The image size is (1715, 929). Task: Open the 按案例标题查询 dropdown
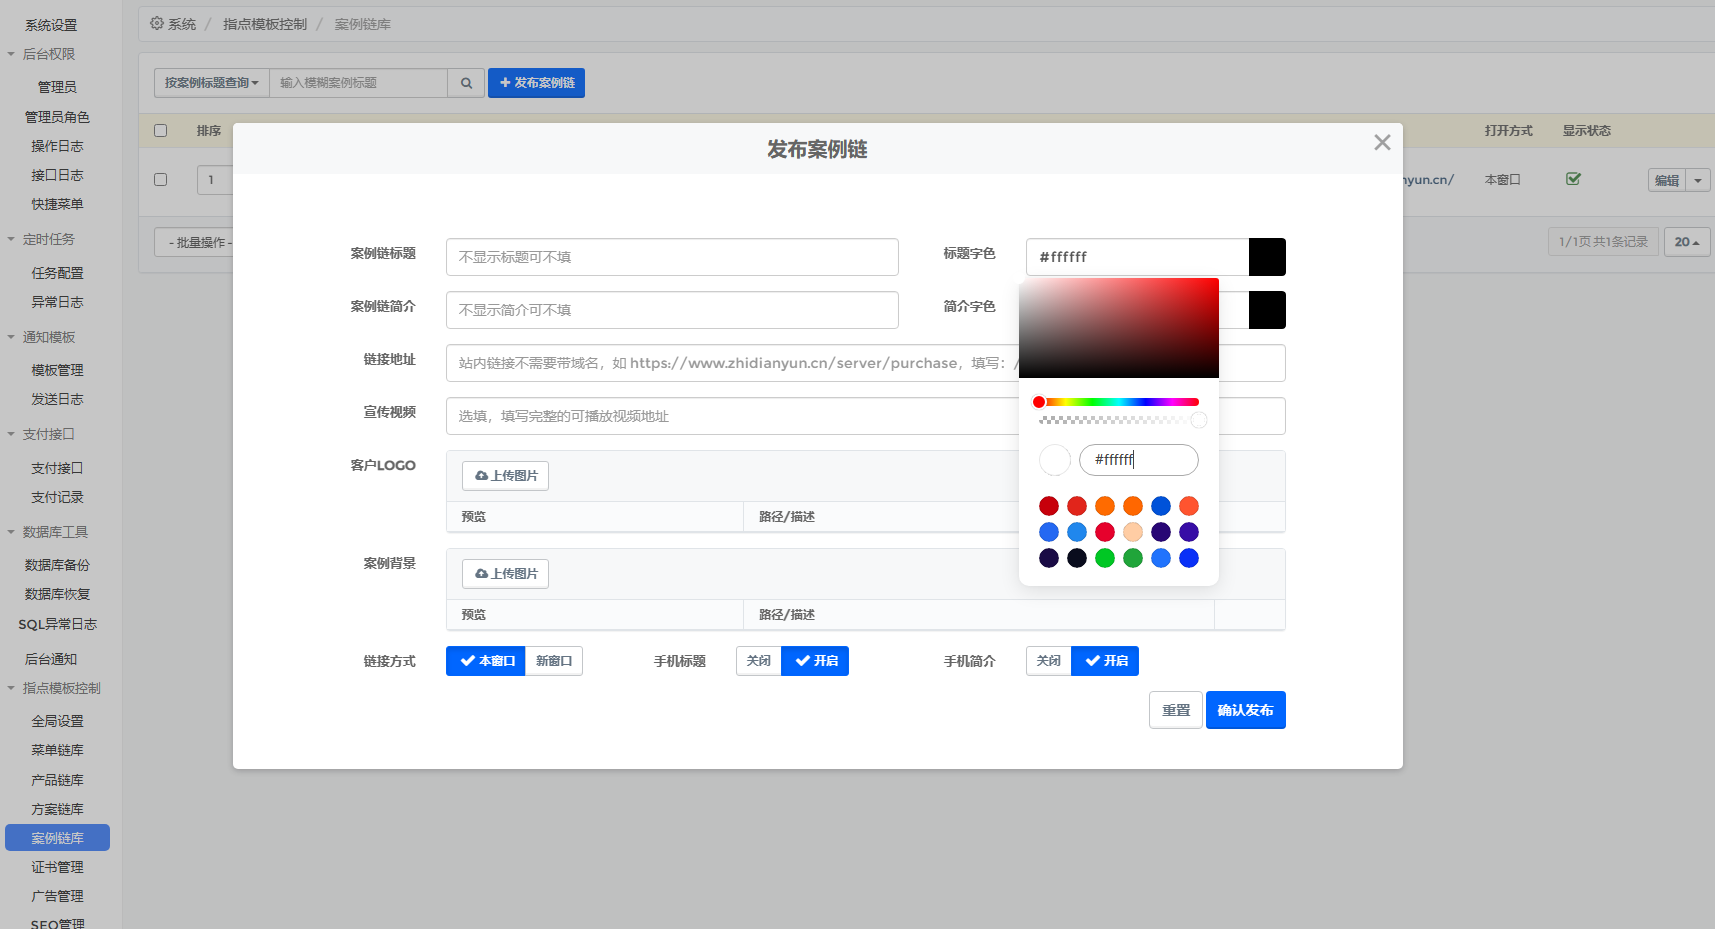tap(212, 83)
